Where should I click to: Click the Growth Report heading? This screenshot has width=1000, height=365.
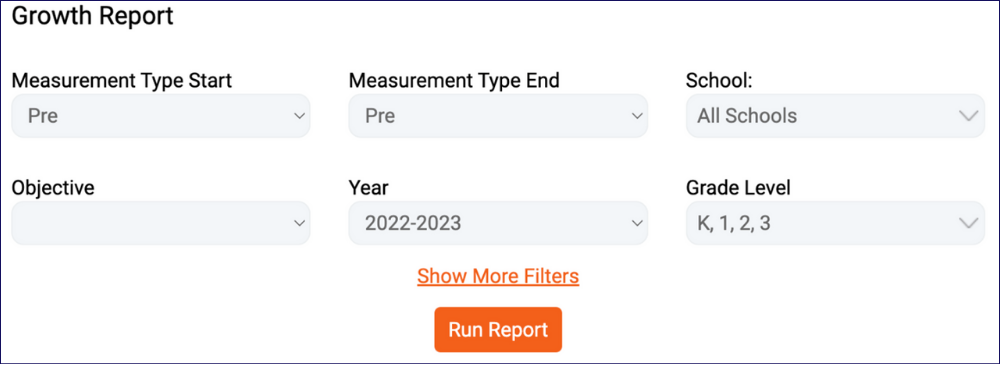(92, 17)
